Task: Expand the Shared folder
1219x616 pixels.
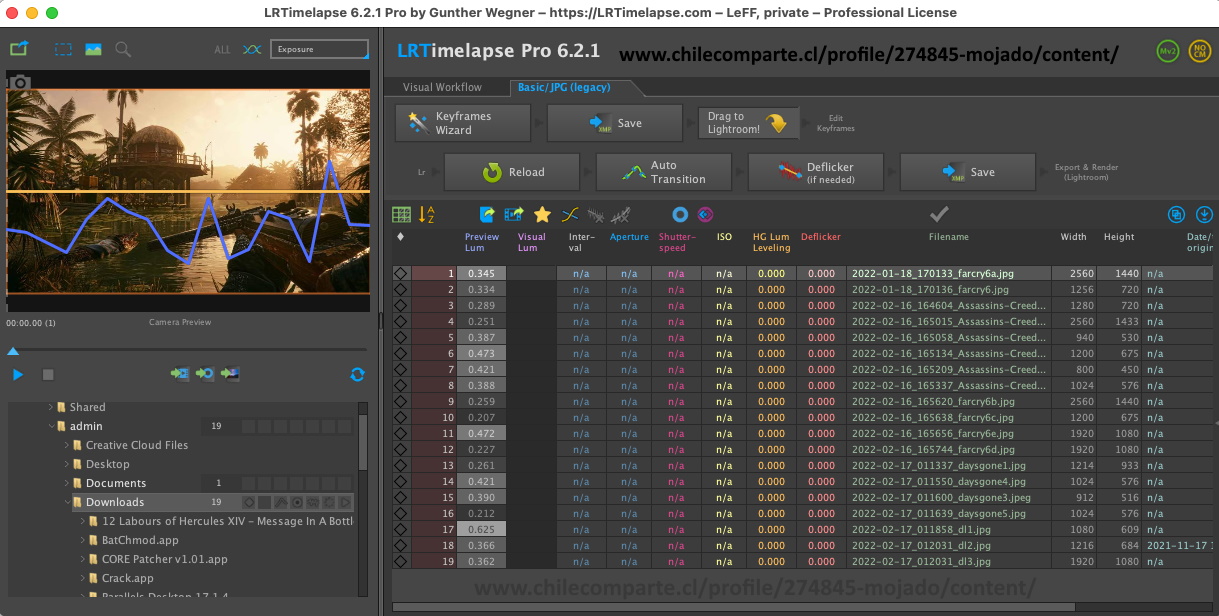Action: point(51,407)
